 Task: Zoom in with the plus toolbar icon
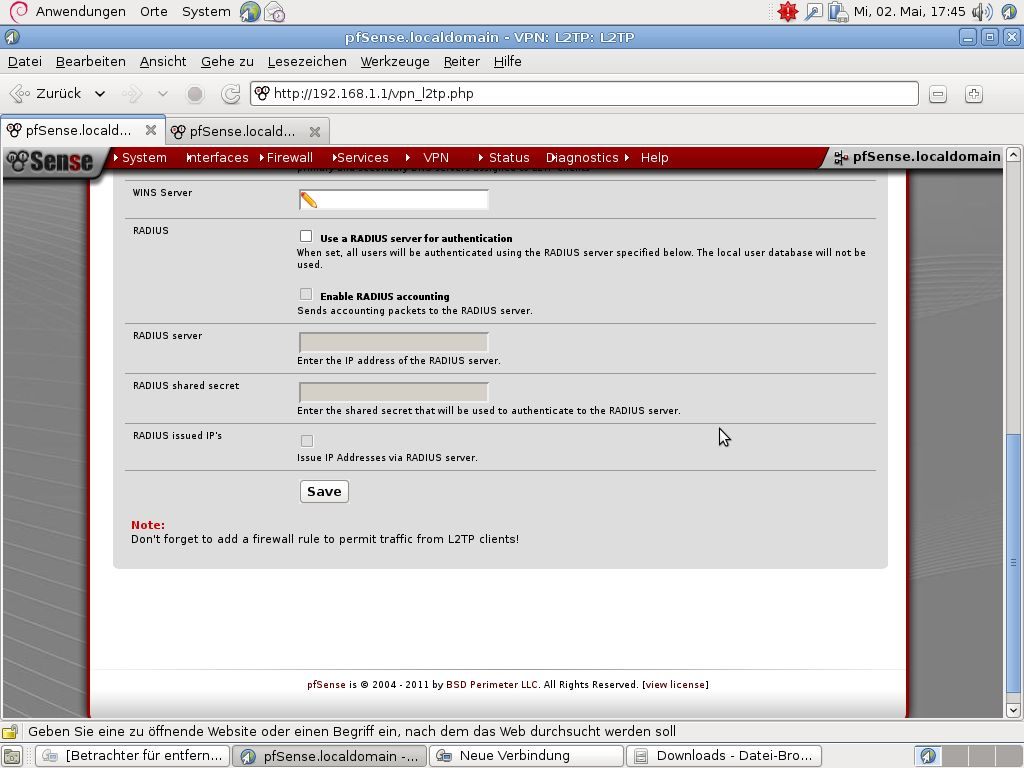click(974, 94)
